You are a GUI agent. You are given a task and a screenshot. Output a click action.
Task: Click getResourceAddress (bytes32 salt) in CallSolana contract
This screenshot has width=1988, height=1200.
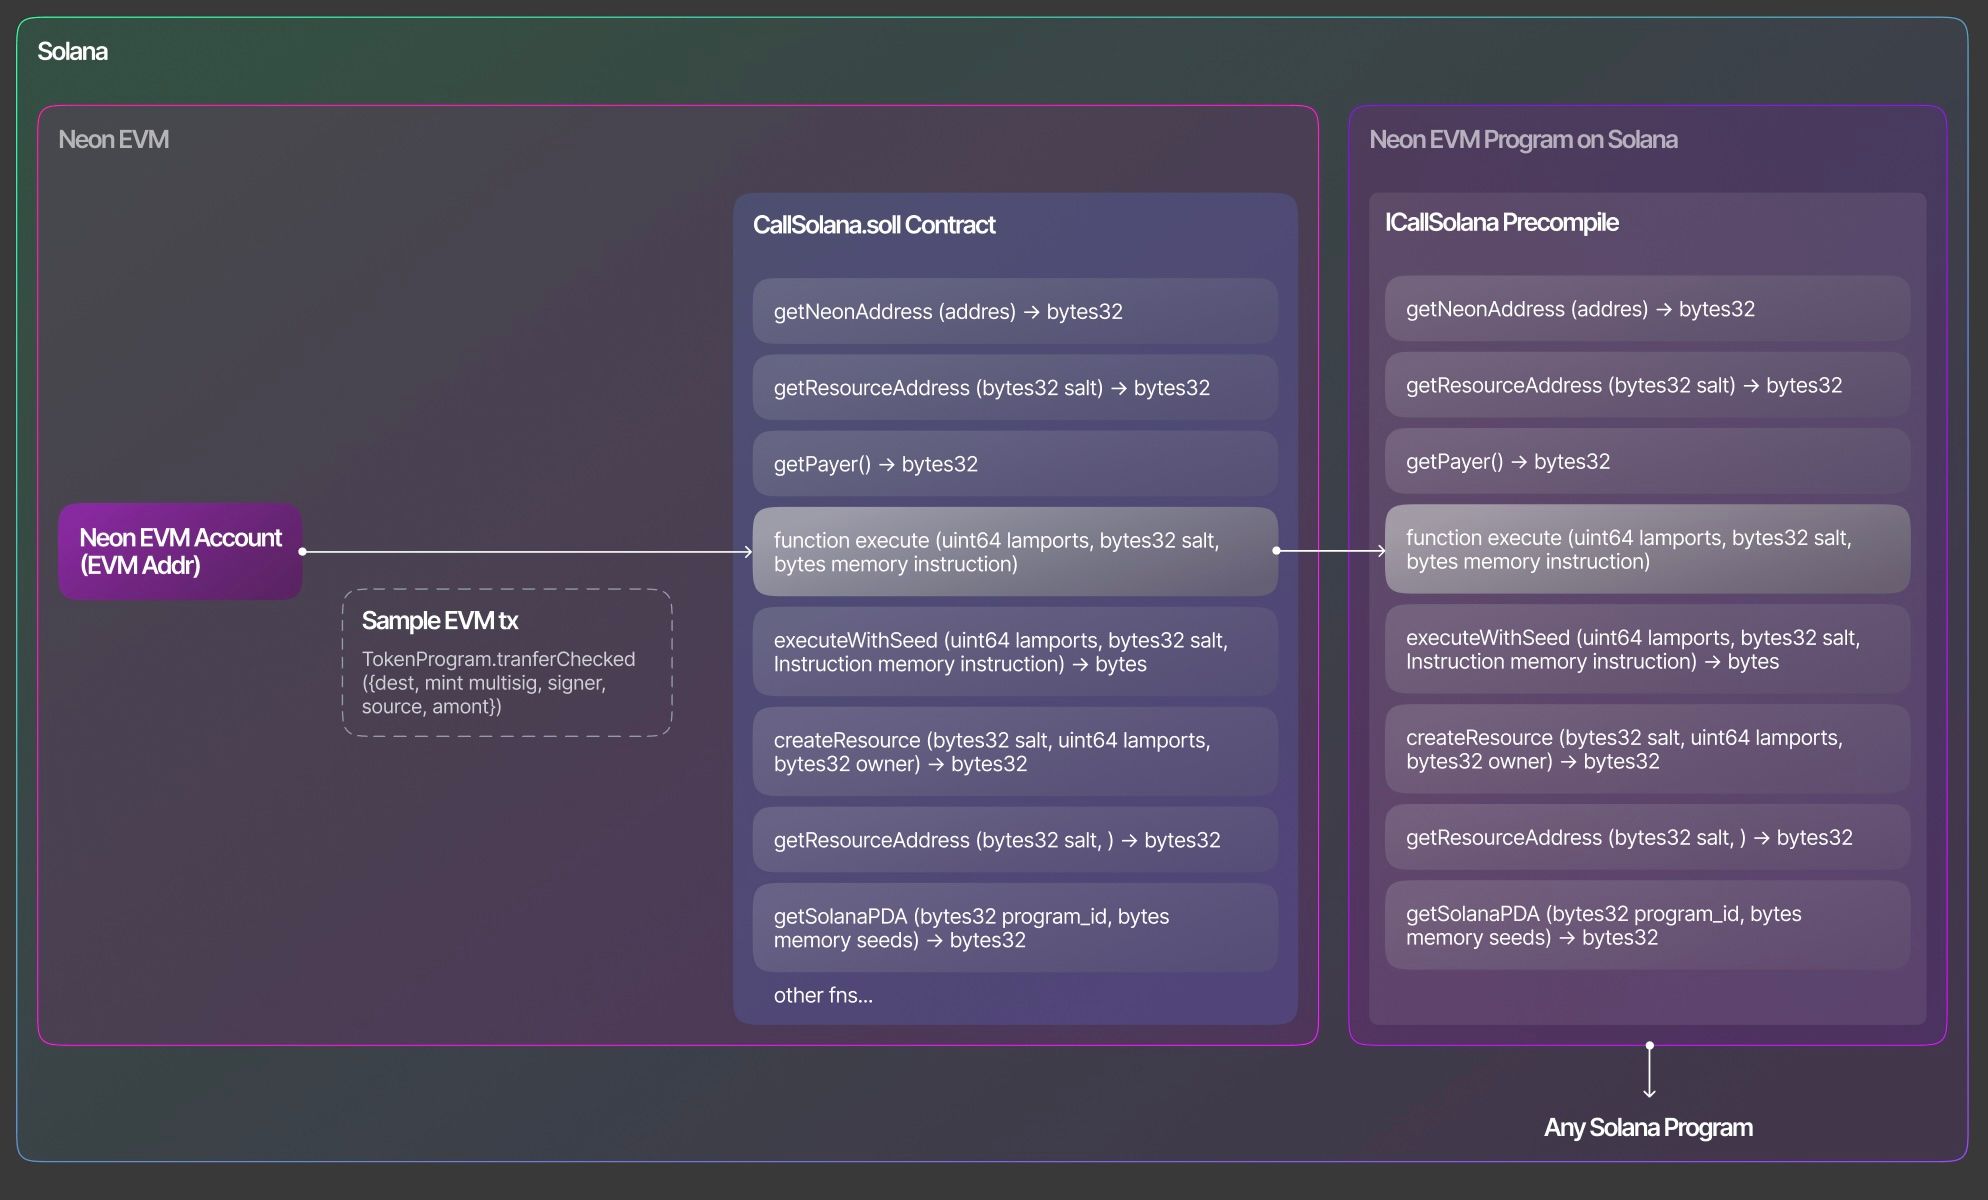(x=1014, y=388)
